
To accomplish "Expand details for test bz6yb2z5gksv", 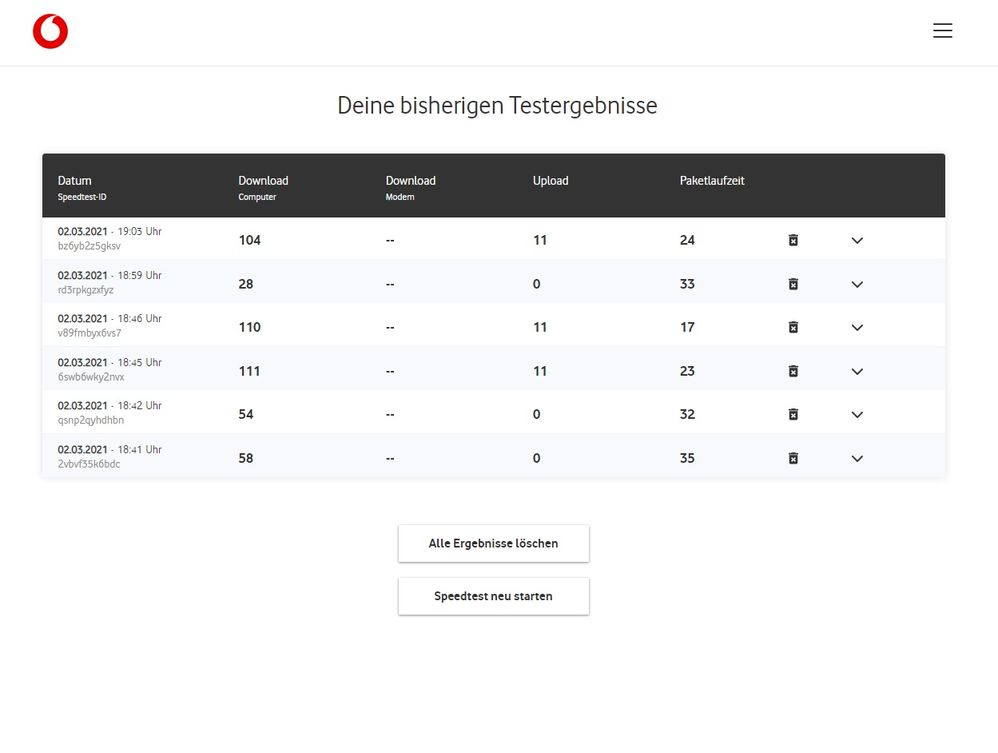I will coord(857,240).
